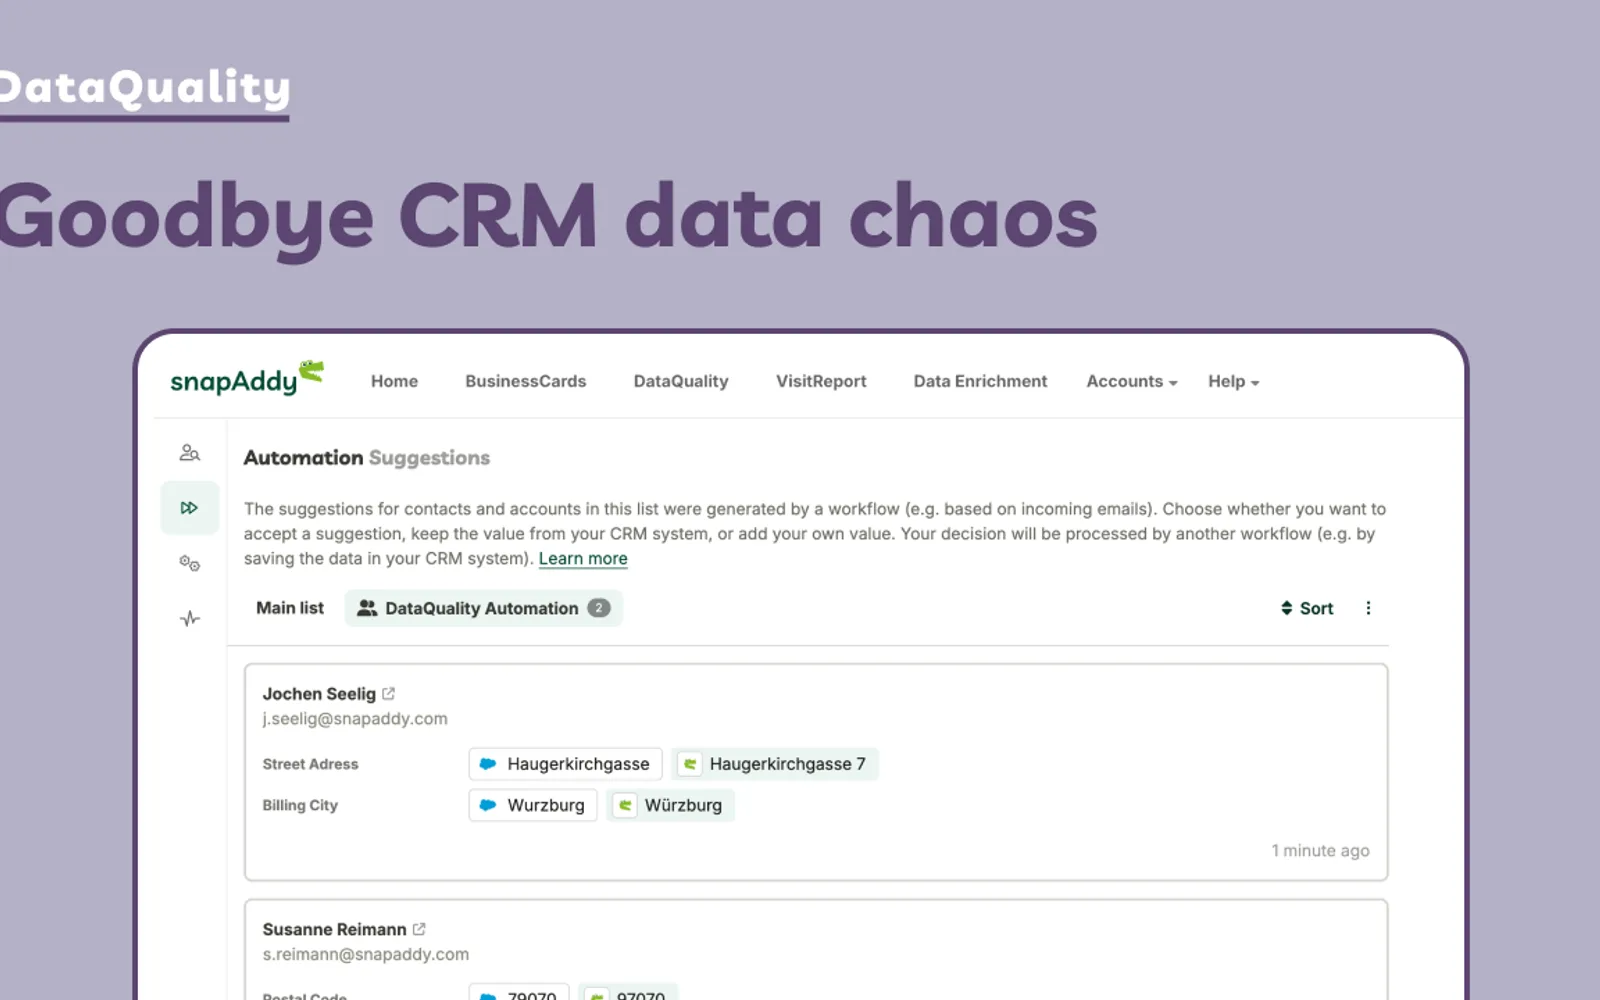Click the Automation Suggestions heading

click(367, 457)
